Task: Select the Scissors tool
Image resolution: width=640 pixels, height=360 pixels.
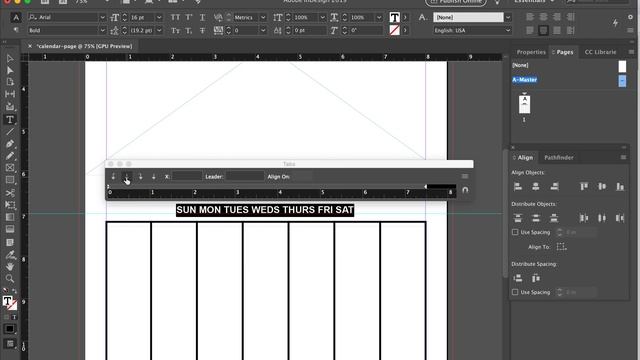Action: tap(10, 193)
